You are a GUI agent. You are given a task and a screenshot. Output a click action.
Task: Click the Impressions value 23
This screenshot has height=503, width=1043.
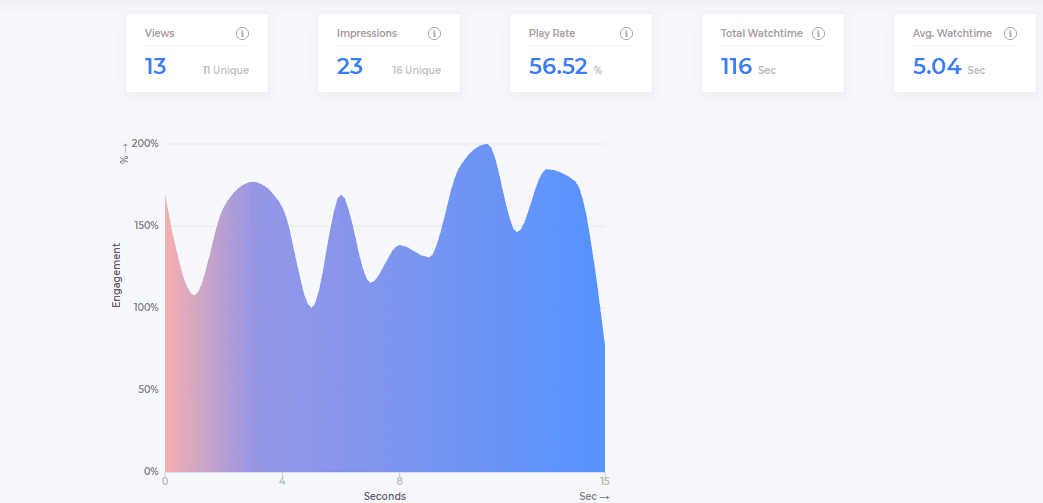[349, 67]
